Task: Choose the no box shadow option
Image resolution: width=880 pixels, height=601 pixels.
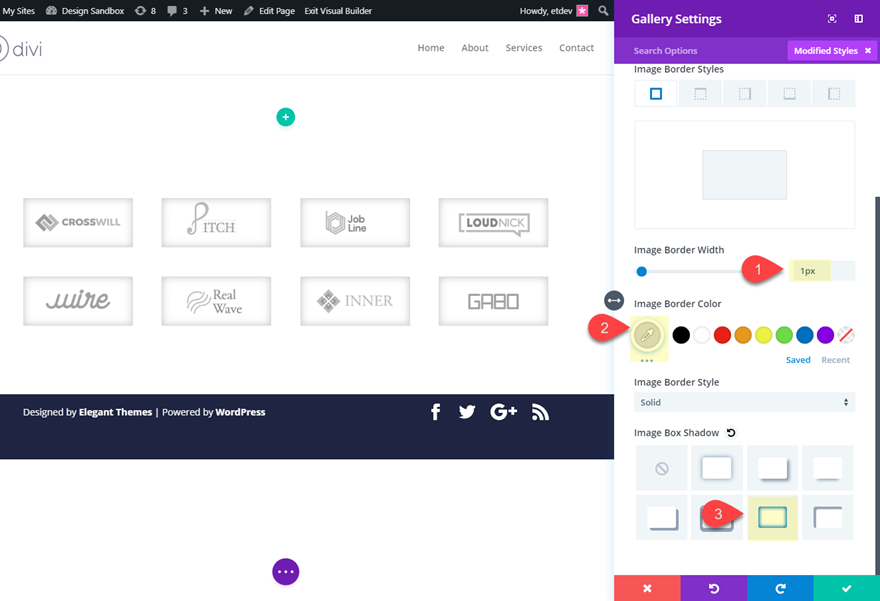Action: [x=662, y=468]
